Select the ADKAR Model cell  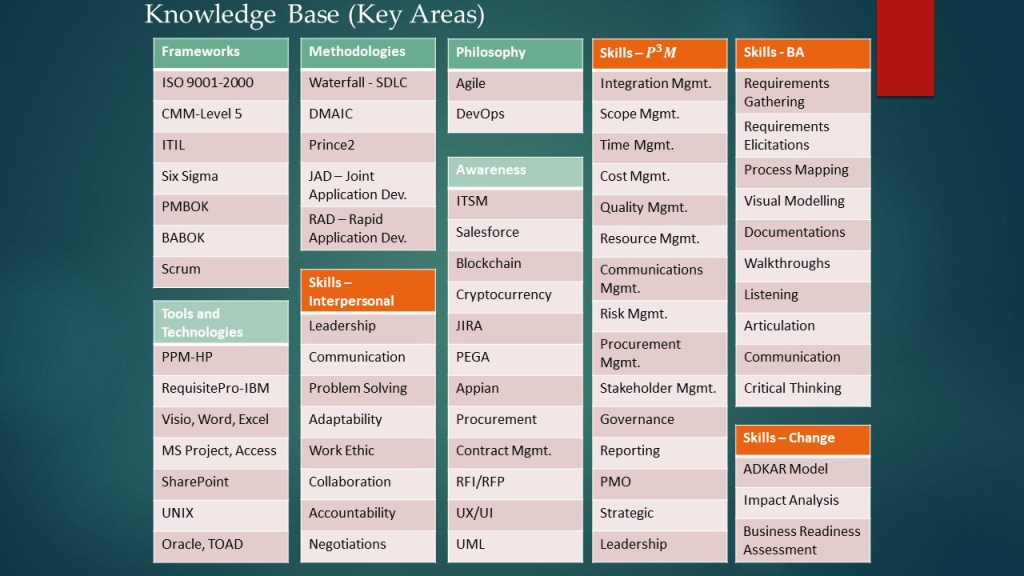[x=802, y=469]
